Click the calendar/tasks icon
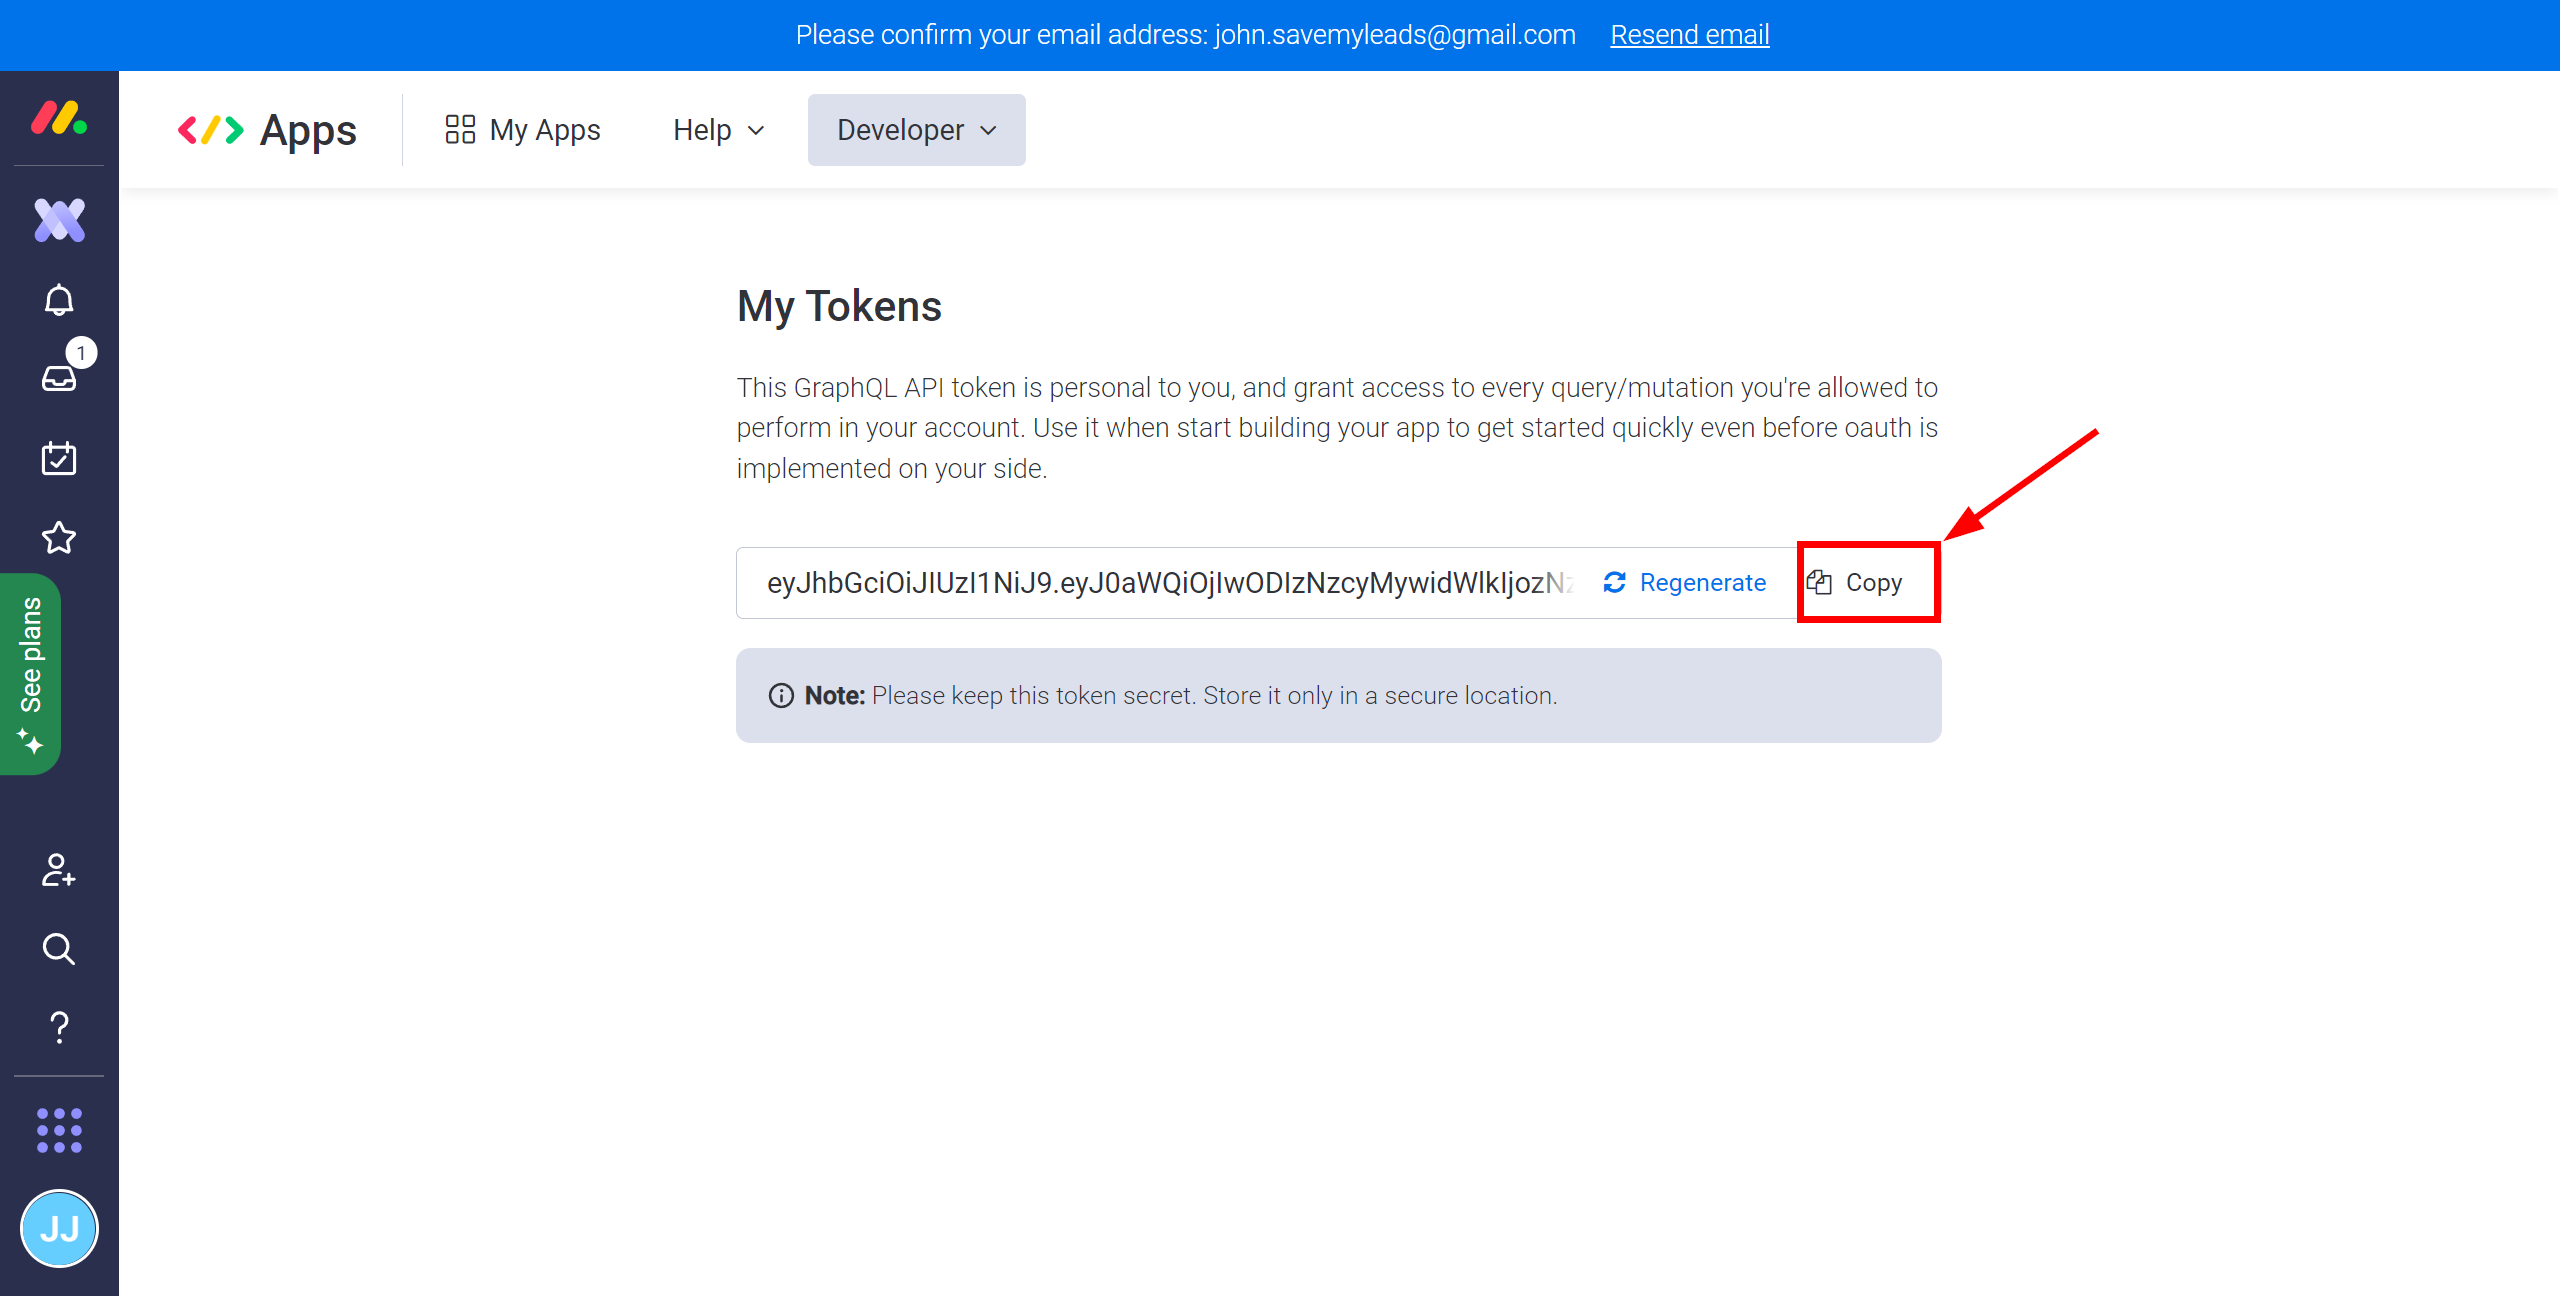 [58, 458]
